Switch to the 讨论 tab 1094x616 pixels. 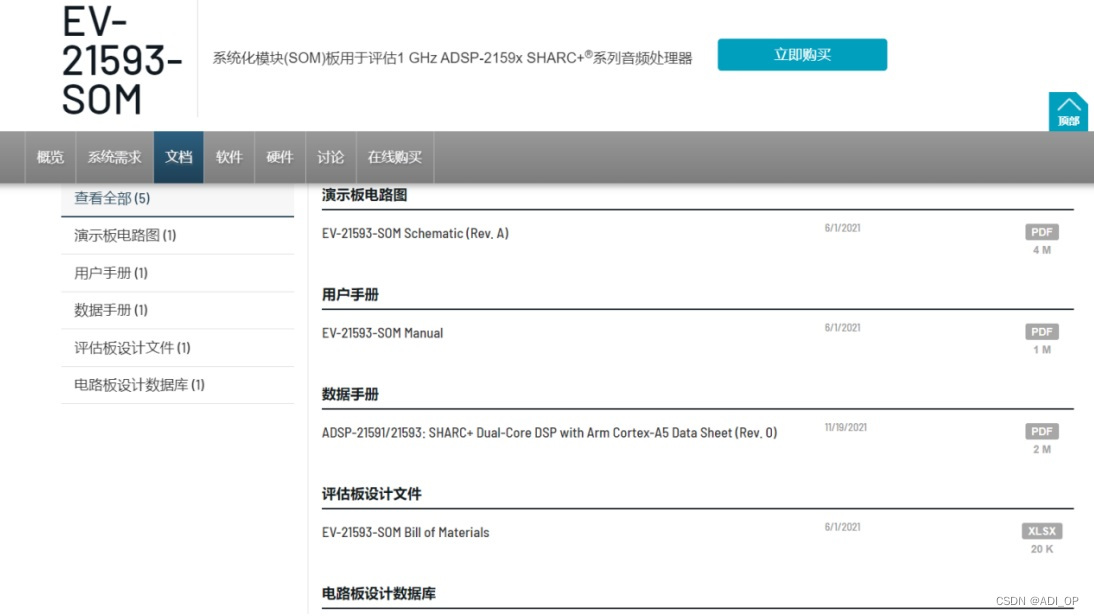click(x=331, y=157)
